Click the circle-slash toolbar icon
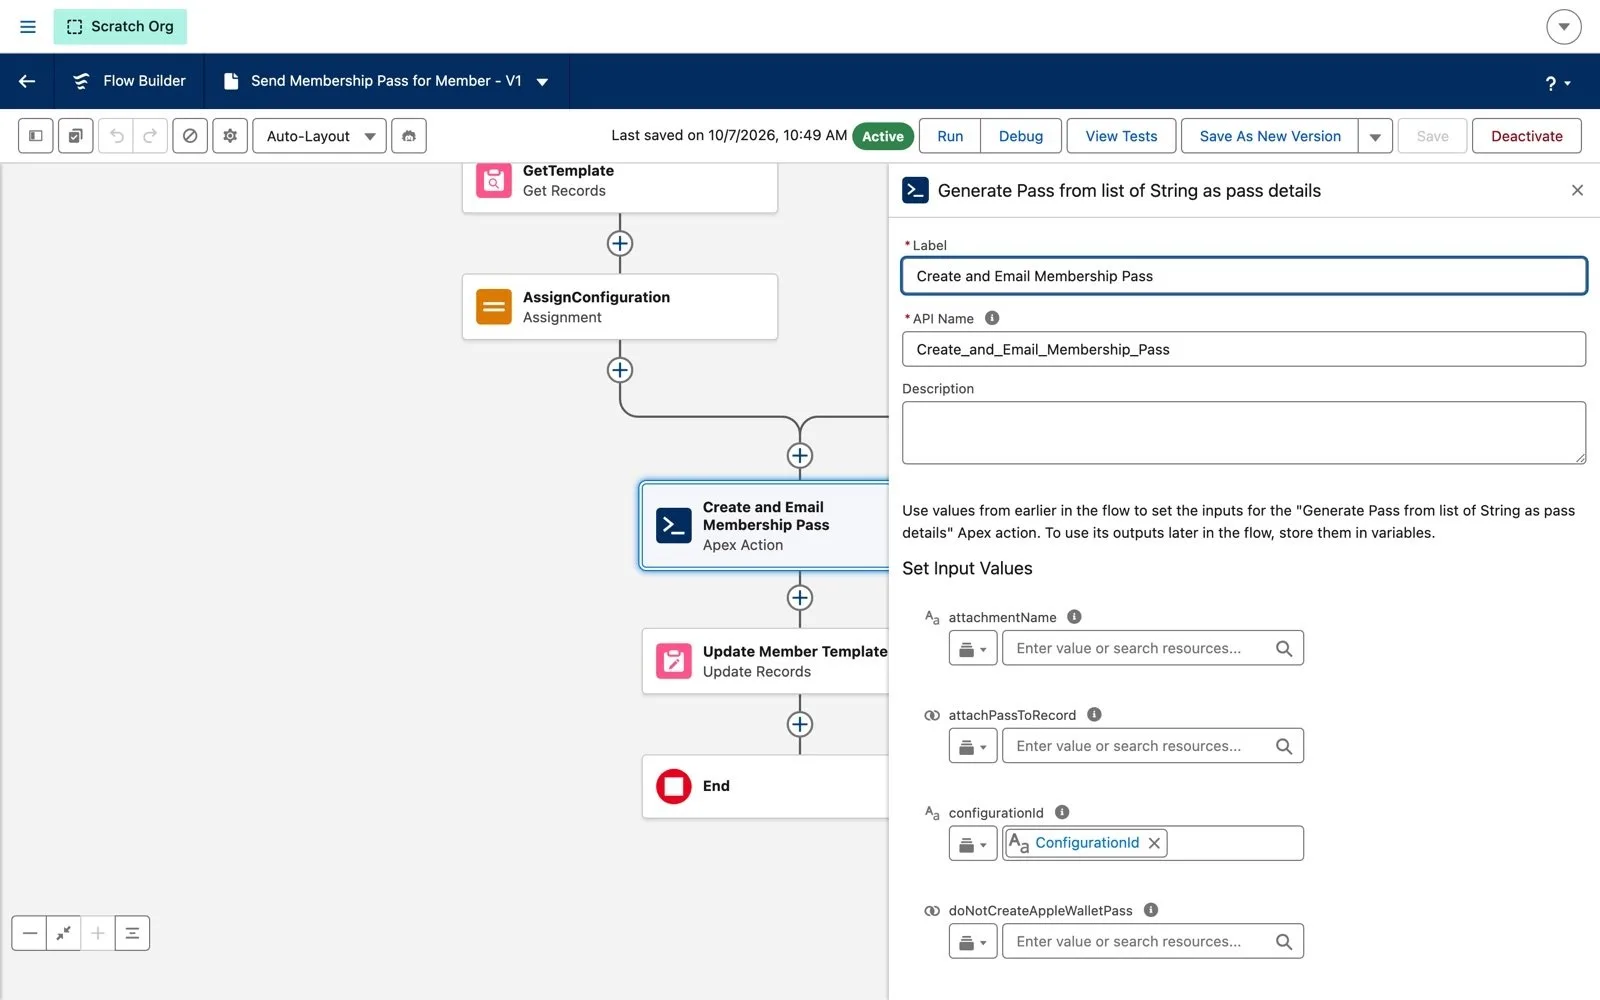Image resolution: width=1600 pixels, height=1000 pixels. [190, 136]
